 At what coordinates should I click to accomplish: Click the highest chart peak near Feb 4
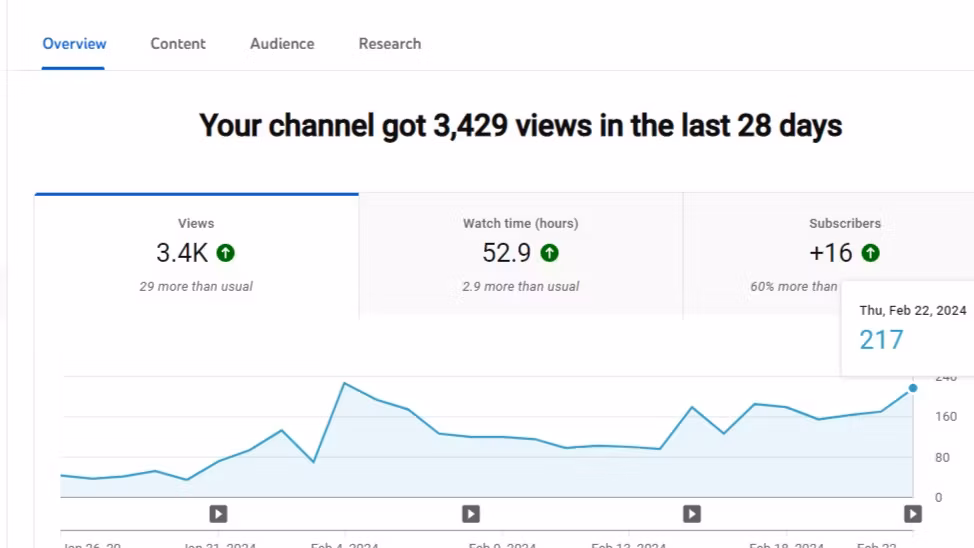pos(344,383)
